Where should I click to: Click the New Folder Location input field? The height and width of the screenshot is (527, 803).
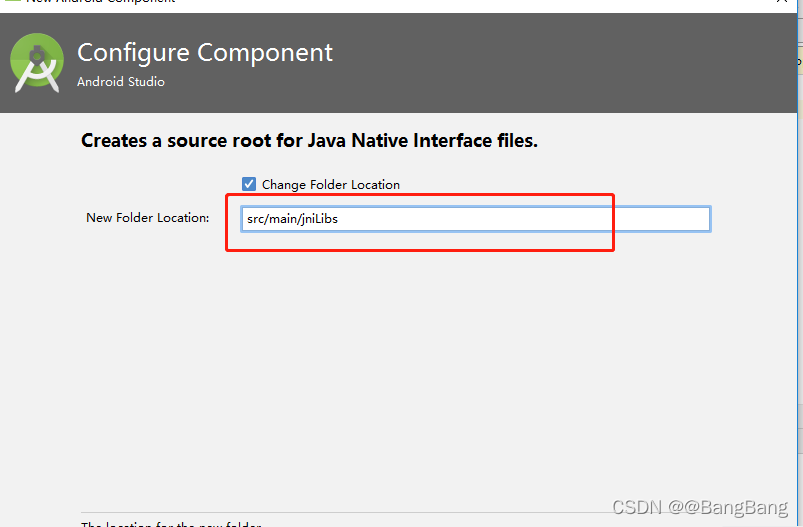pyautogui.click(x=476, y=219)
